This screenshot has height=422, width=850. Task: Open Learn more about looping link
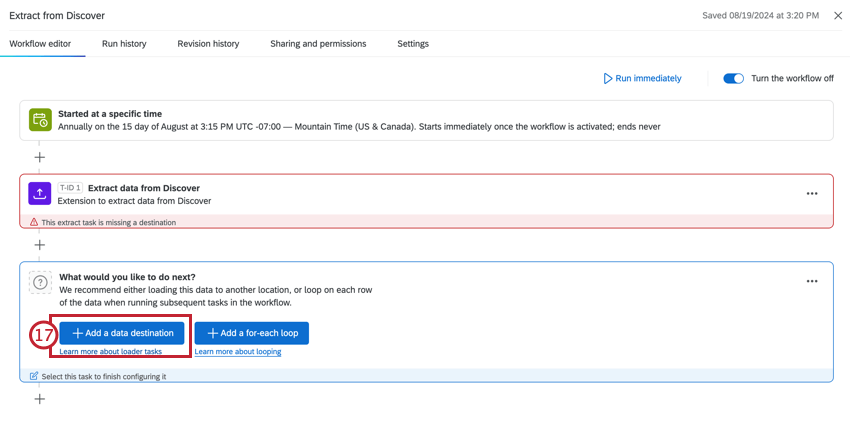[x=238, y=352]
